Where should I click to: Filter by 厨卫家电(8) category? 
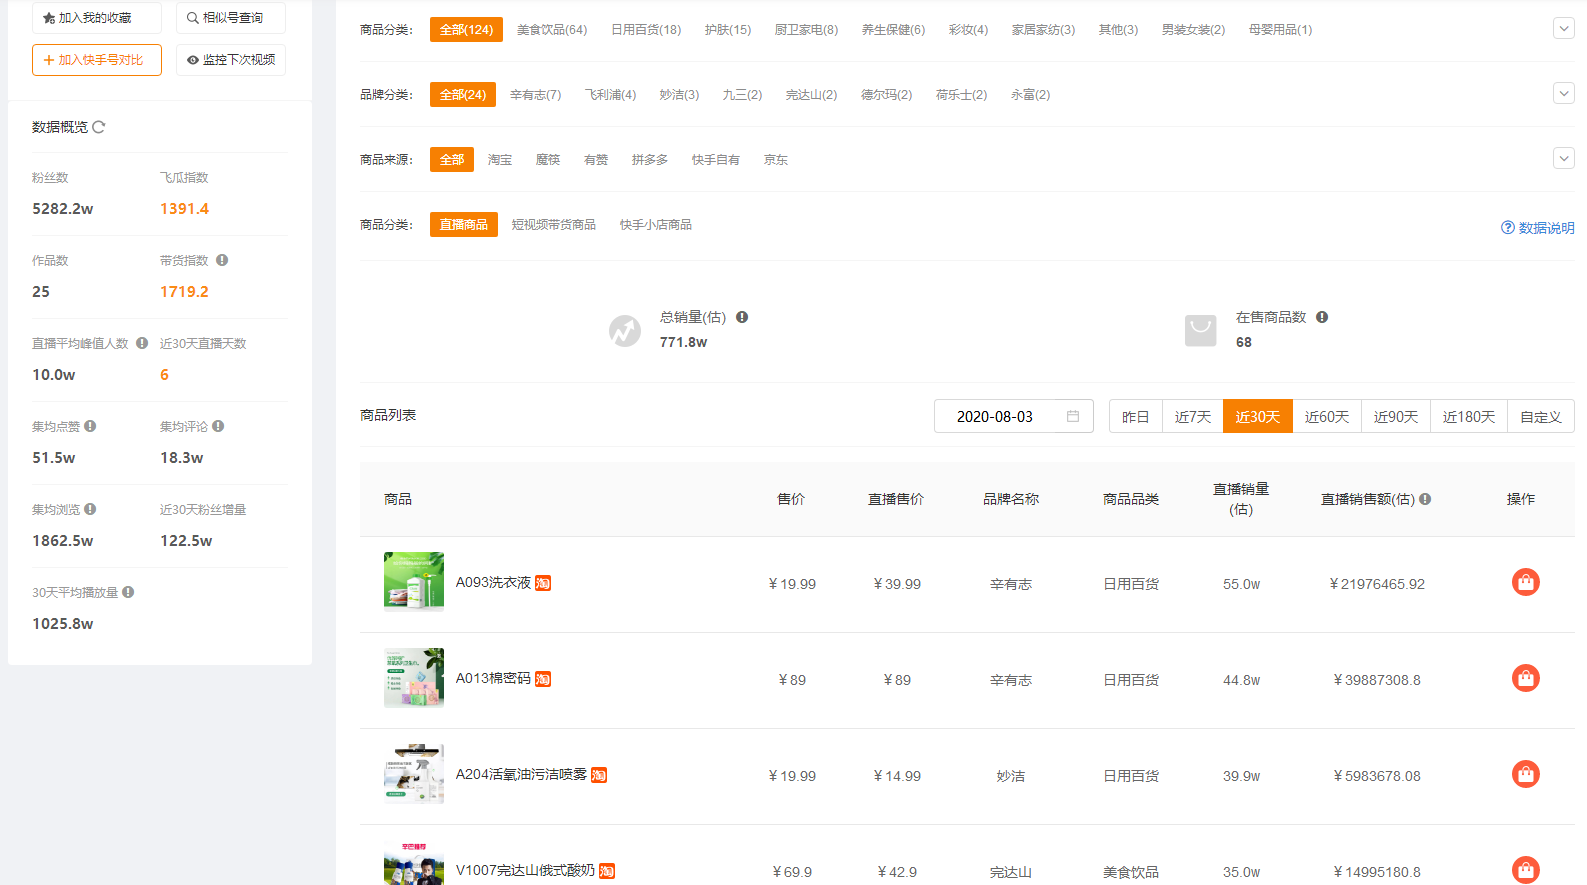click(806, 30)
